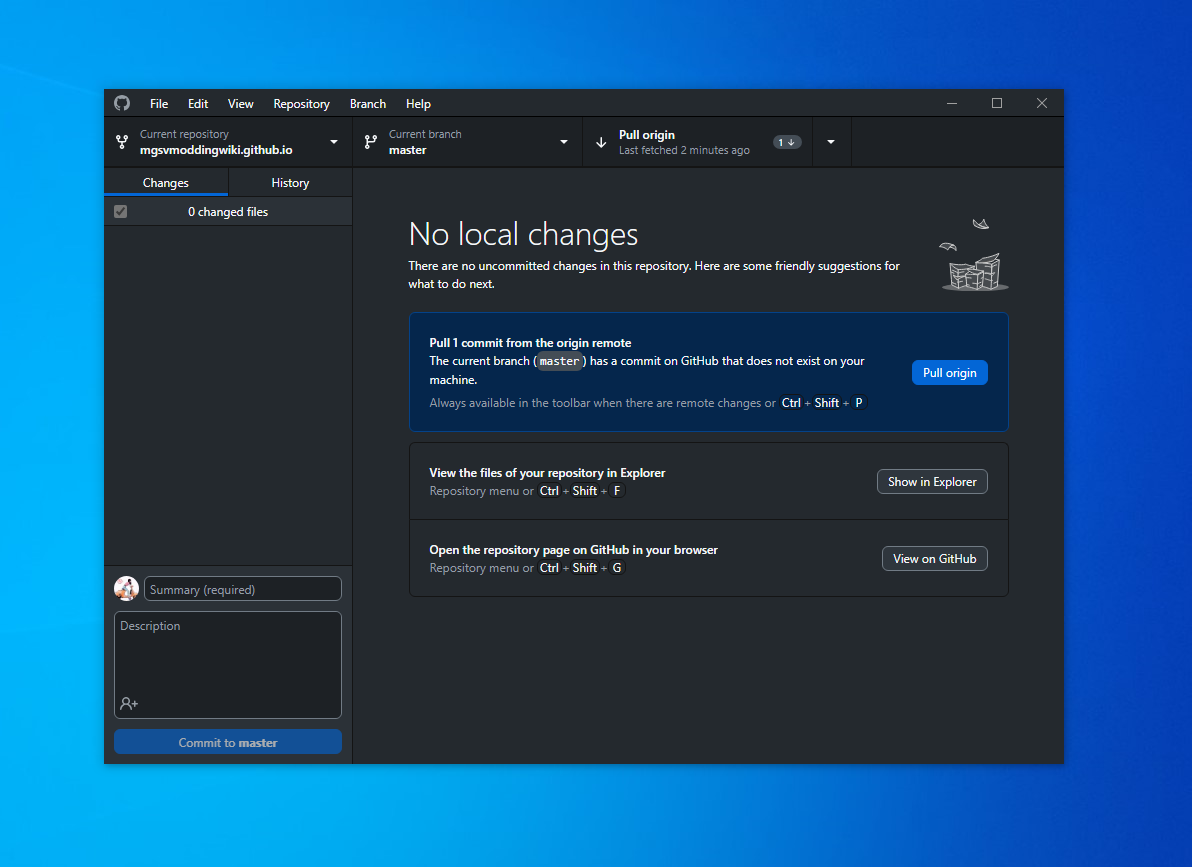Image resolution: width=1192 pixels, height=867 pixels.
Task: Click your user avatar beside the Summary field
Action: click(126, 588)
